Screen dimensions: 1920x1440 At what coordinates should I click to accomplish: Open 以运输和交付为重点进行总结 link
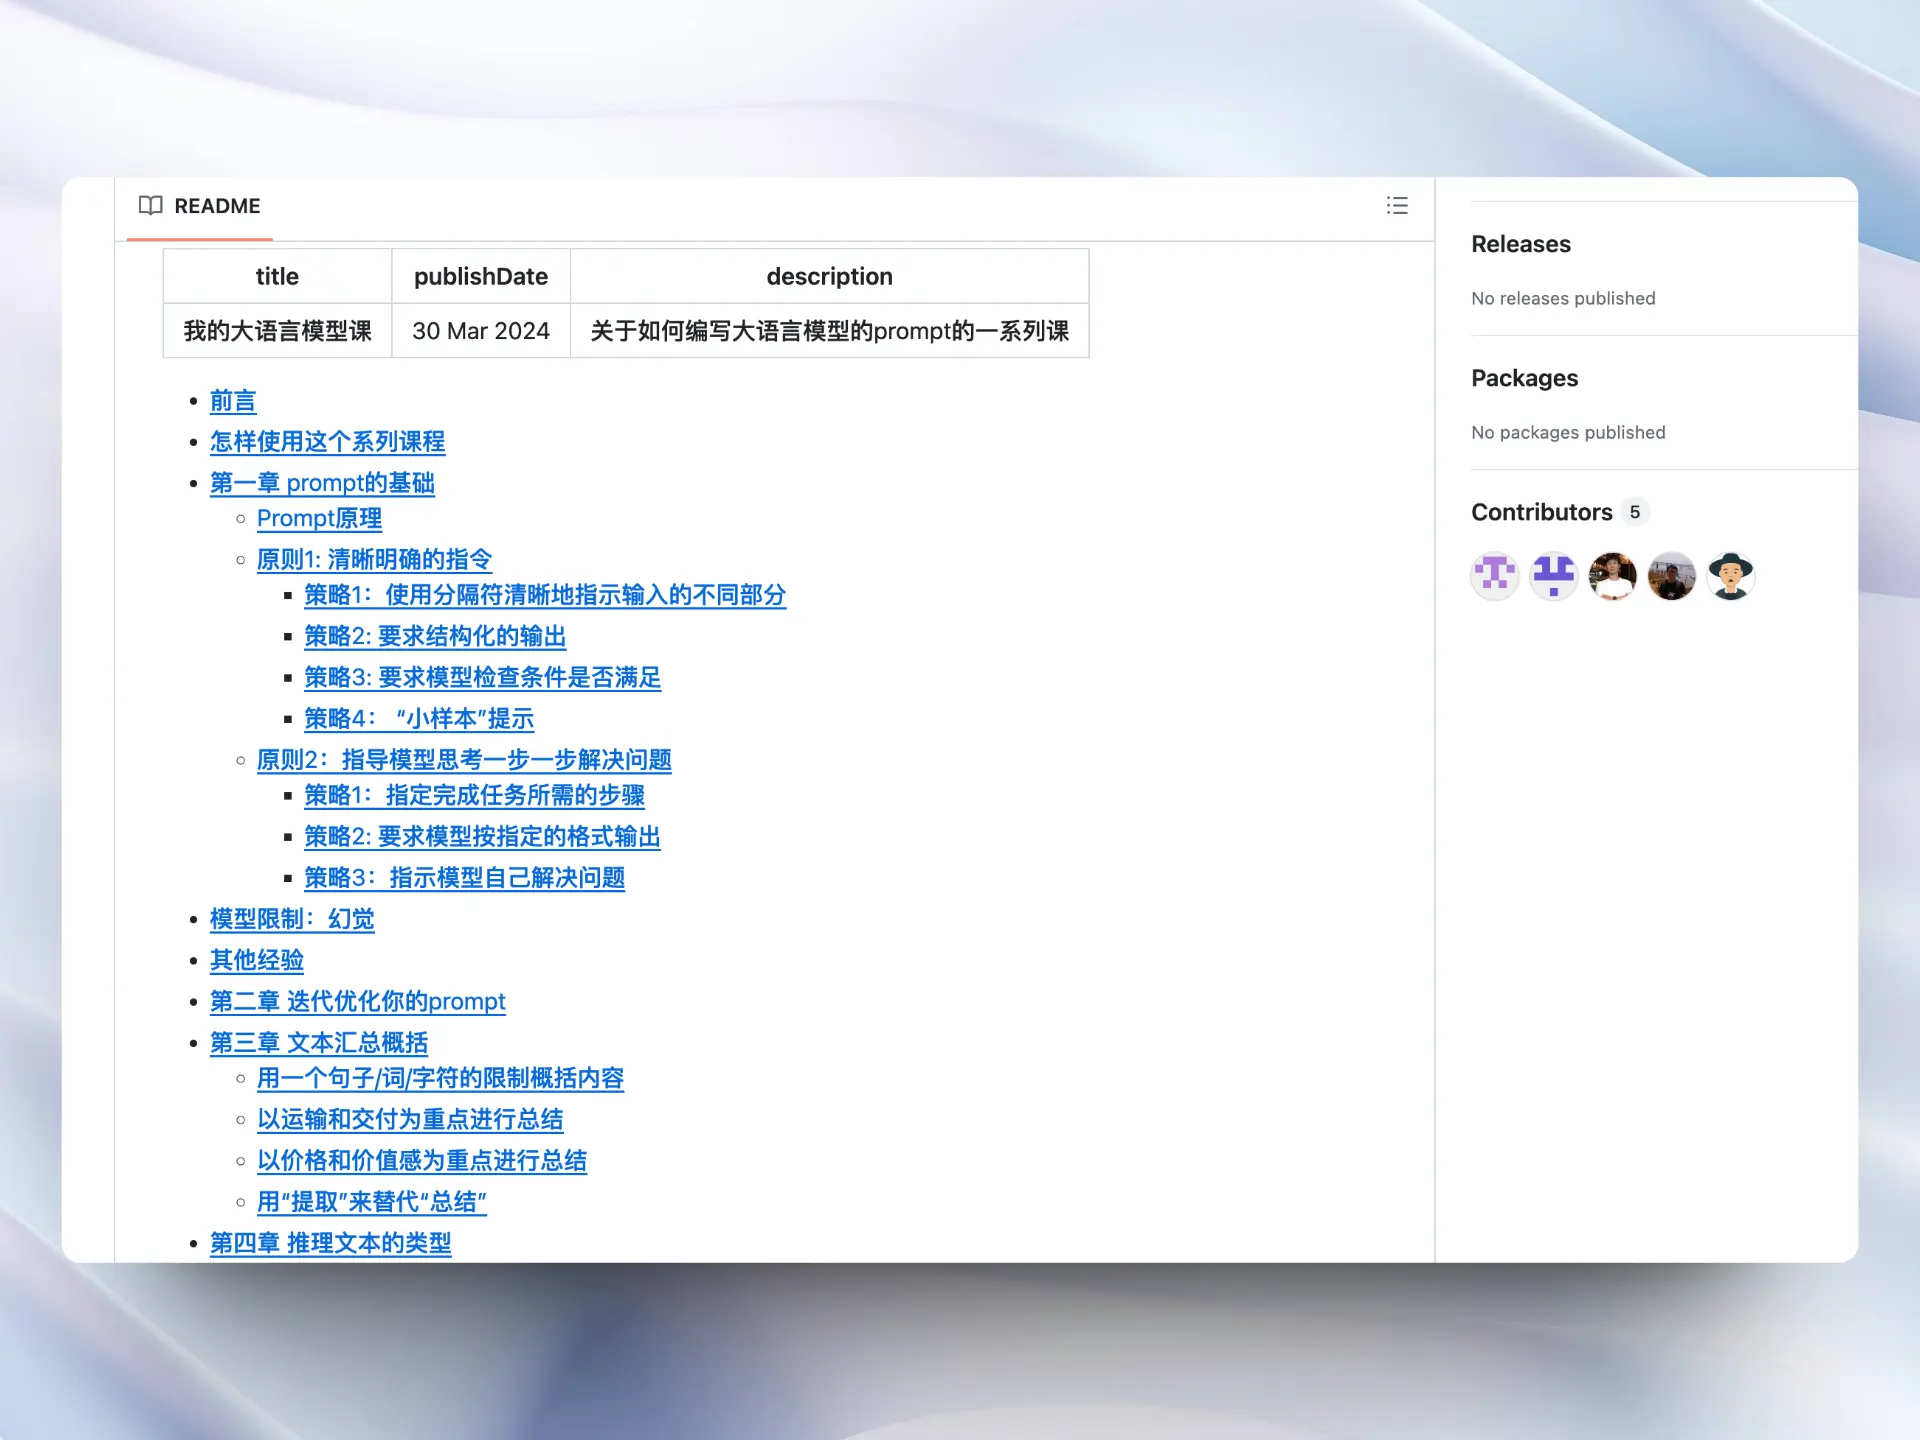(x=410, y=1119)
